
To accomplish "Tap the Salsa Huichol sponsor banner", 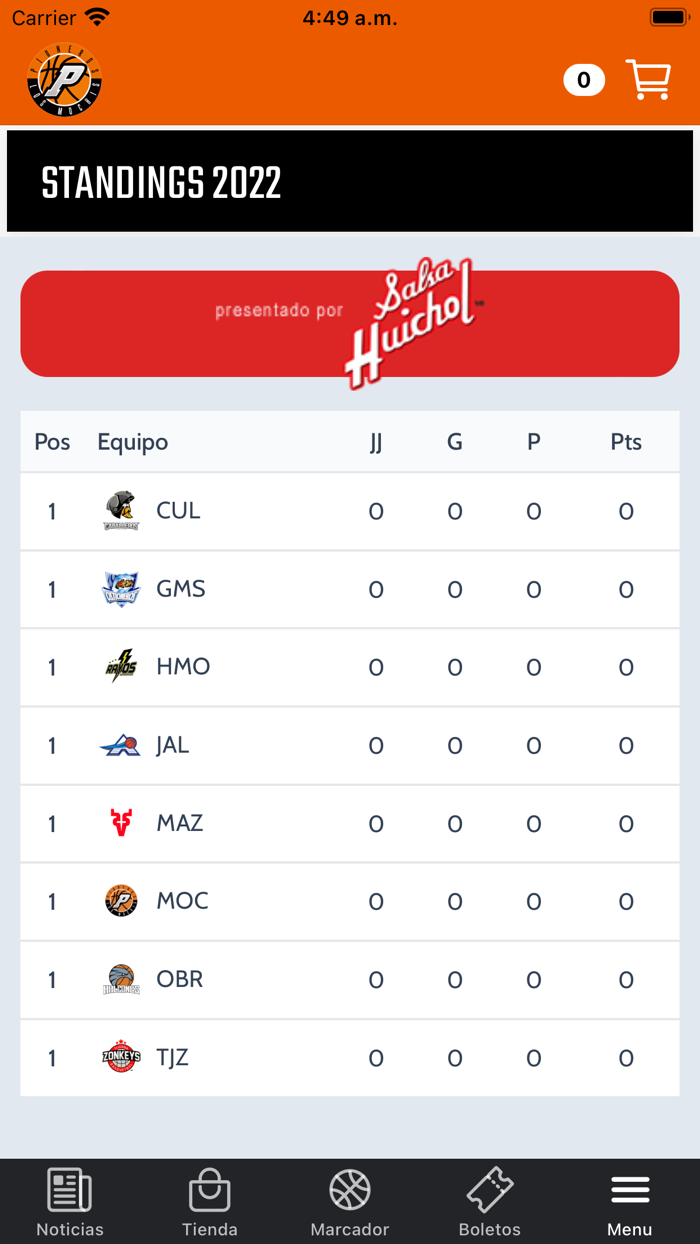I will [x=350, y=323].
